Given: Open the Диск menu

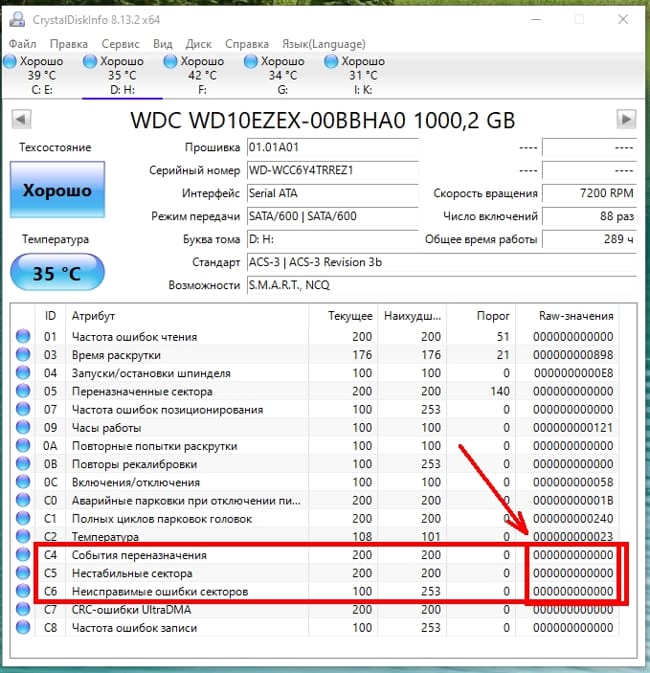Looking at the screenshot, I should tap(198, 44).
